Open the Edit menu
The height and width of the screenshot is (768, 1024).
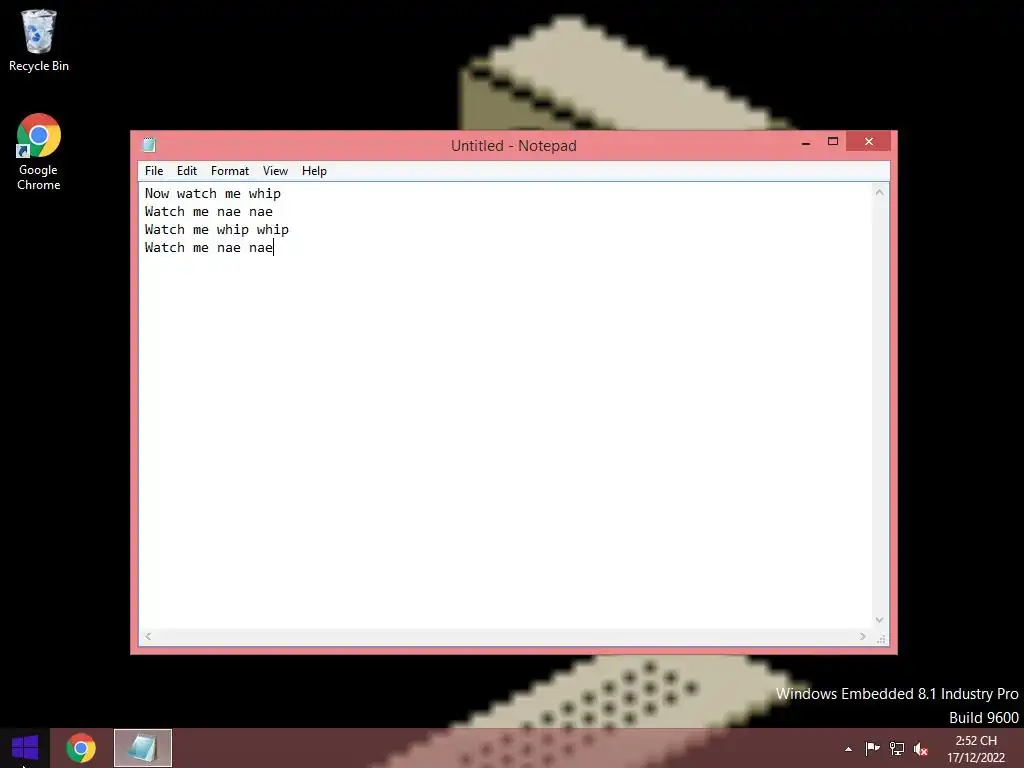[187, 171]
